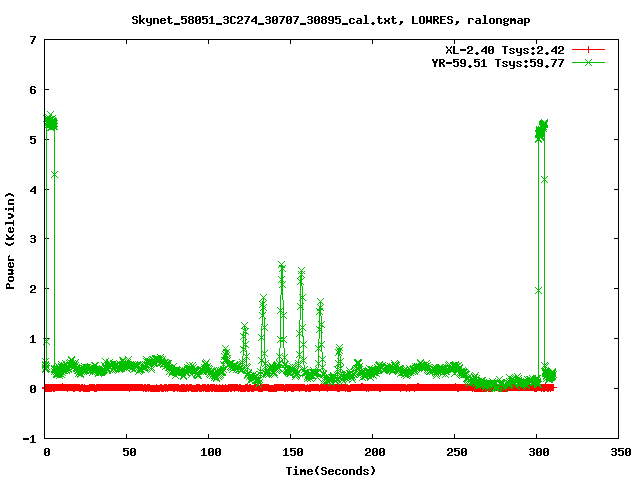Click the tallest green central peak near 145 seconds

(282, 265)
